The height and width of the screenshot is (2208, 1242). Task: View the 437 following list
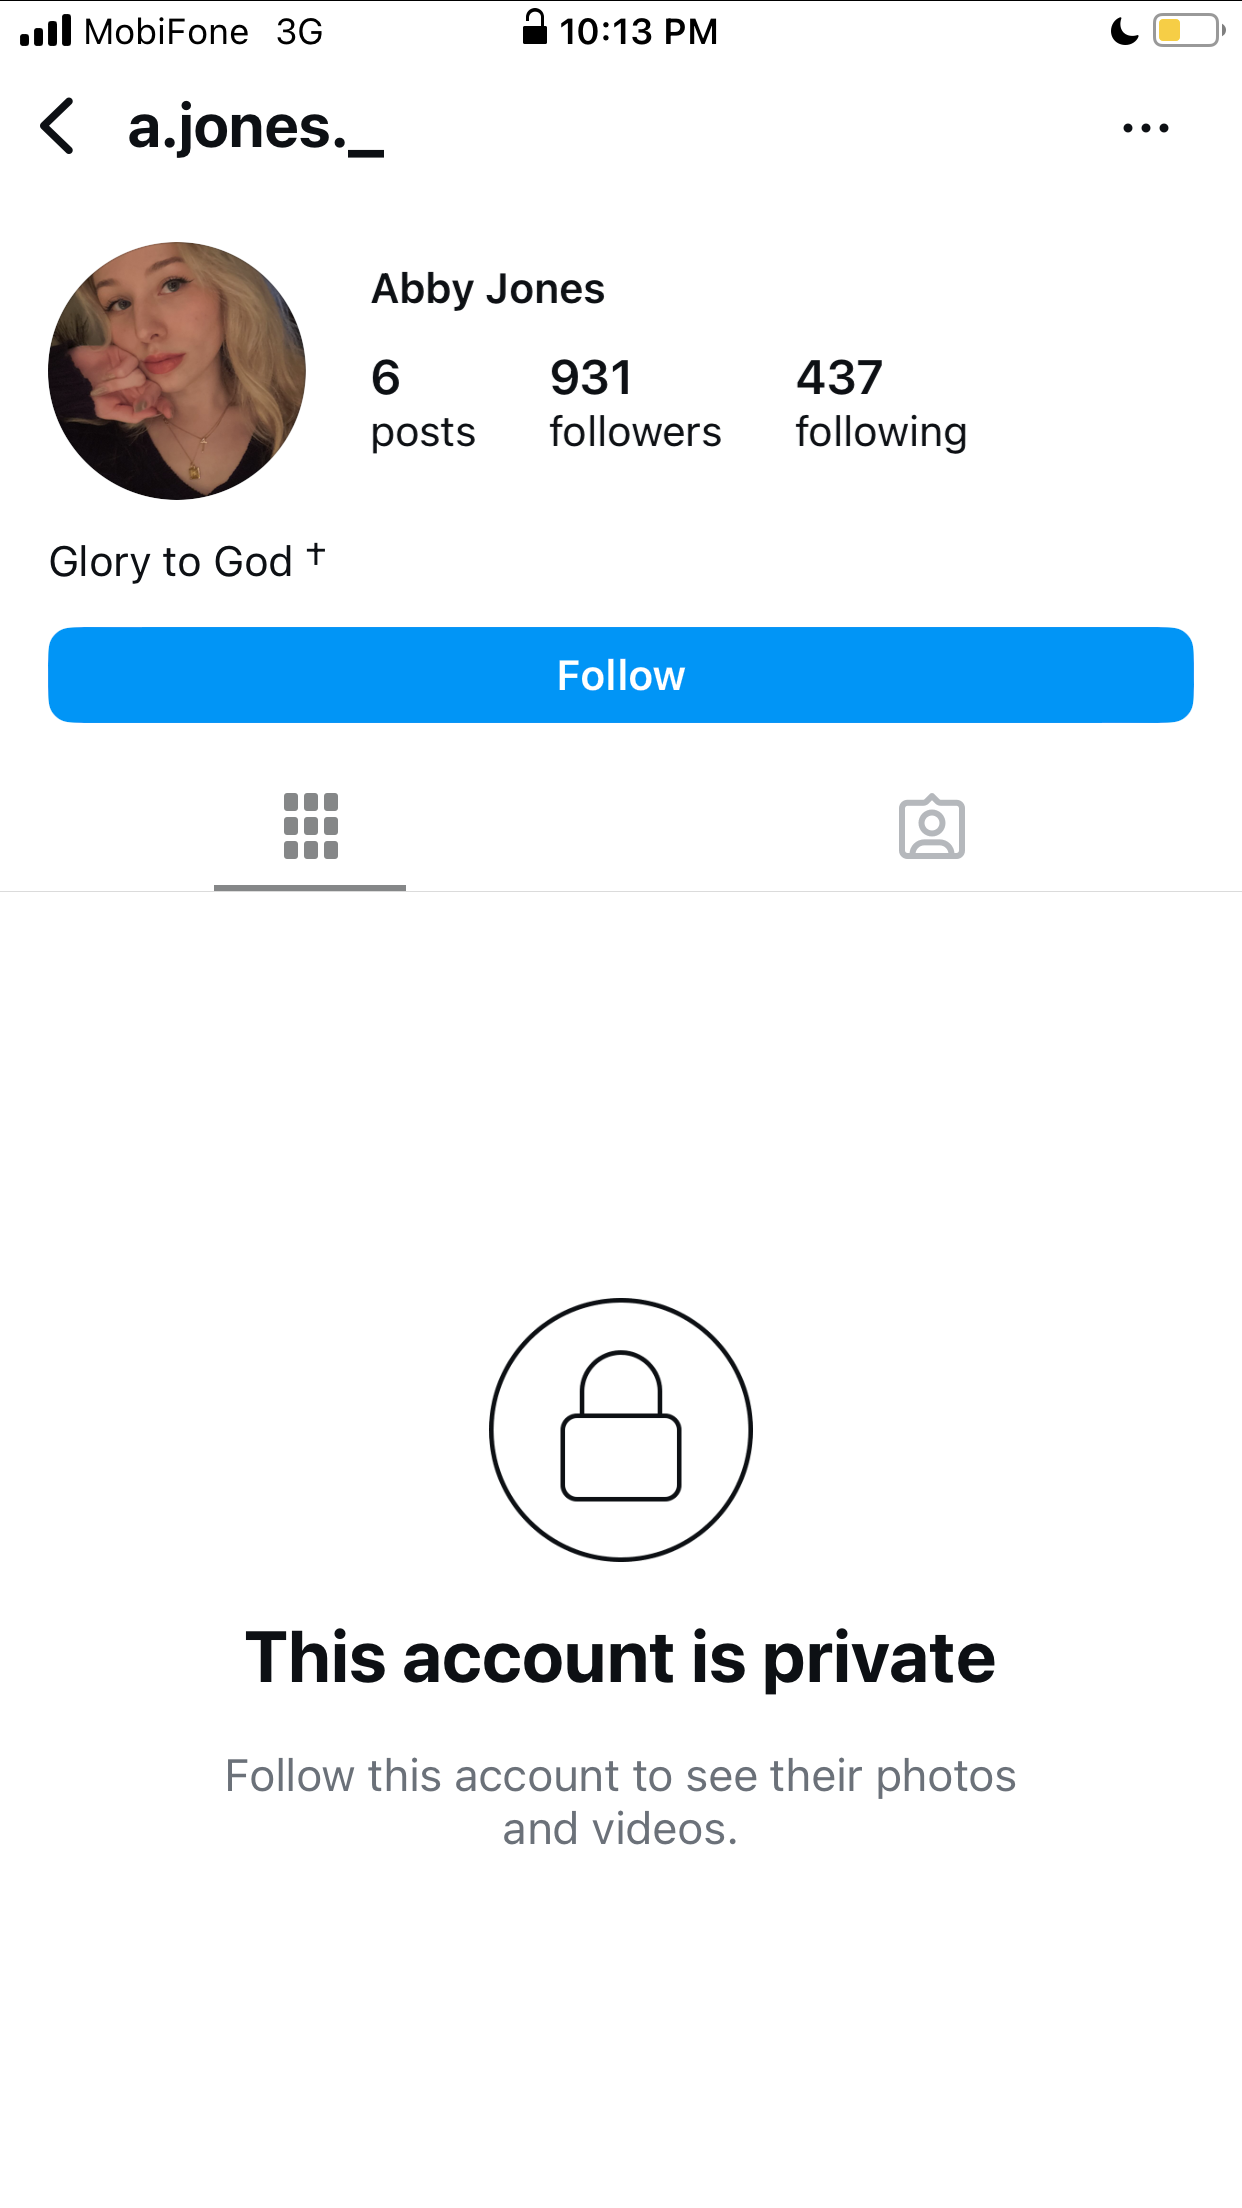click(x=881, y=404)
